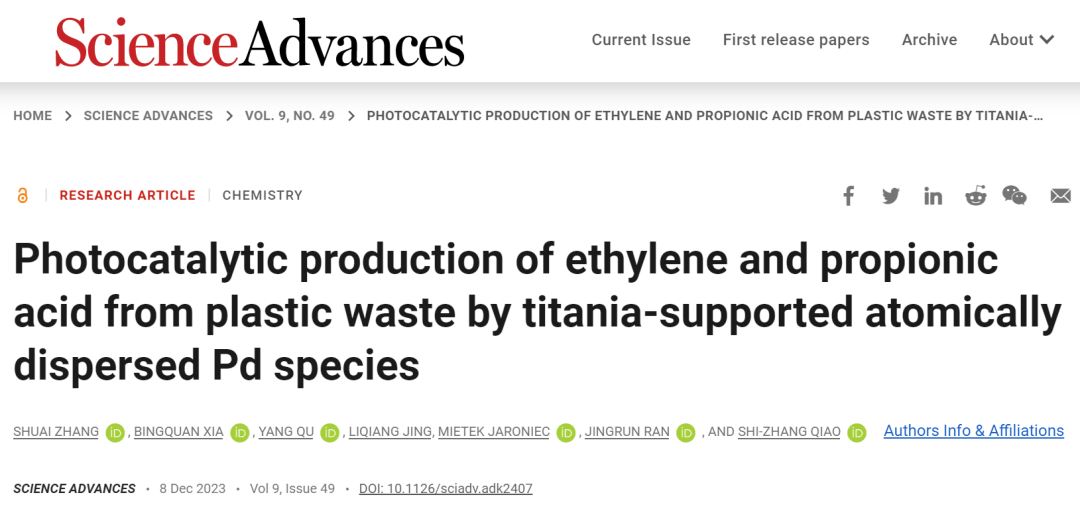Open Authors Info & Affiliations link
Viewport: 1080px width, 505px height.
pos(973,431)
